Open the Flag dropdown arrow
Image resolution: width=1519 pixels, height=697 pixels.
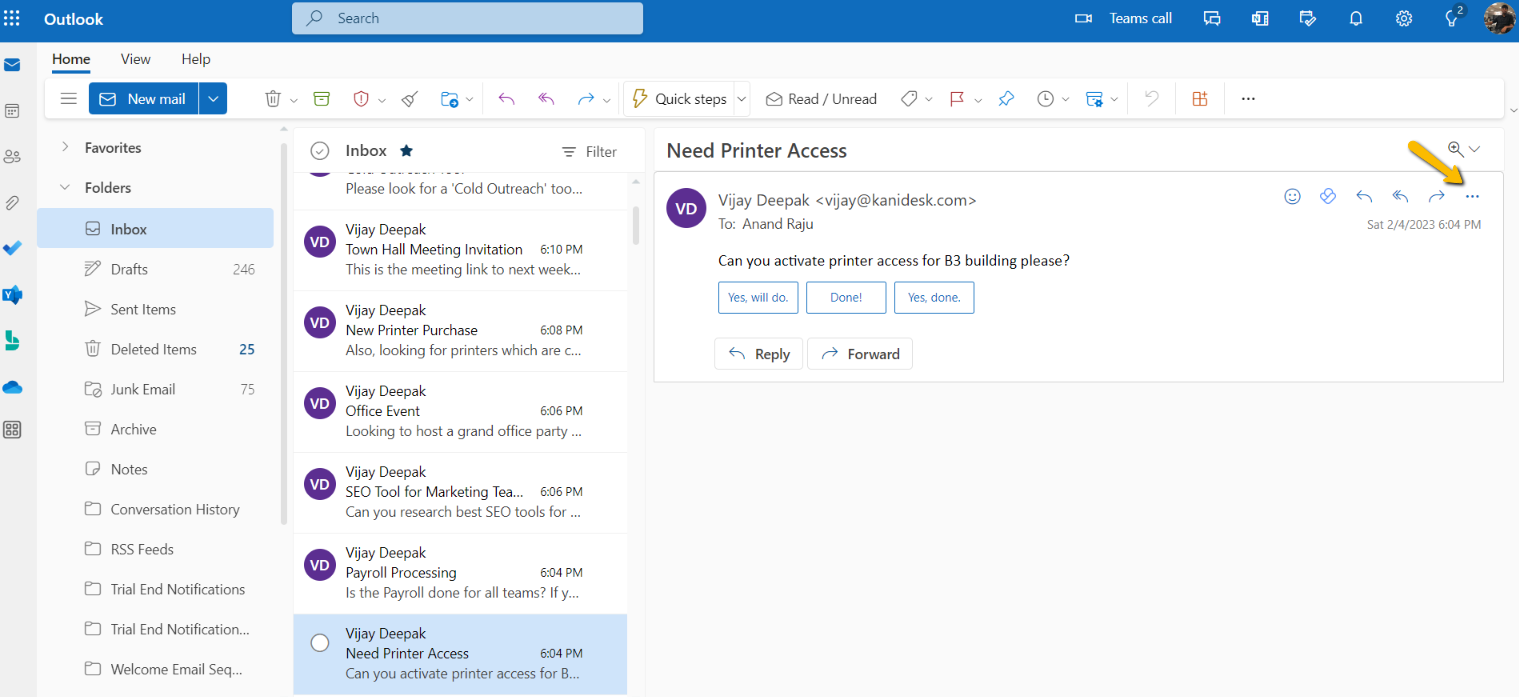click(977, 98)
